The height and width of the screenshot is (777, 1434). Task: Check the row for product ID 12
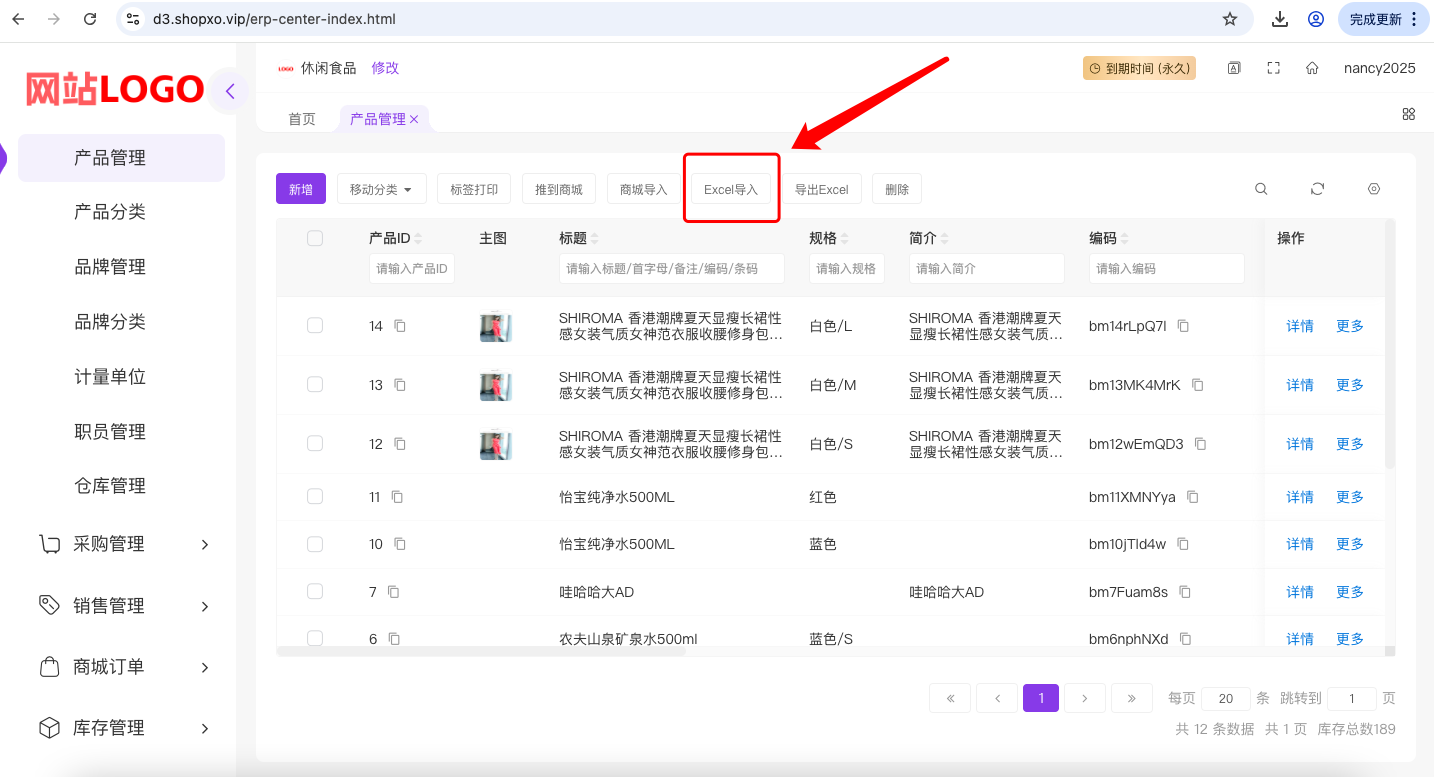pos(315,443)
